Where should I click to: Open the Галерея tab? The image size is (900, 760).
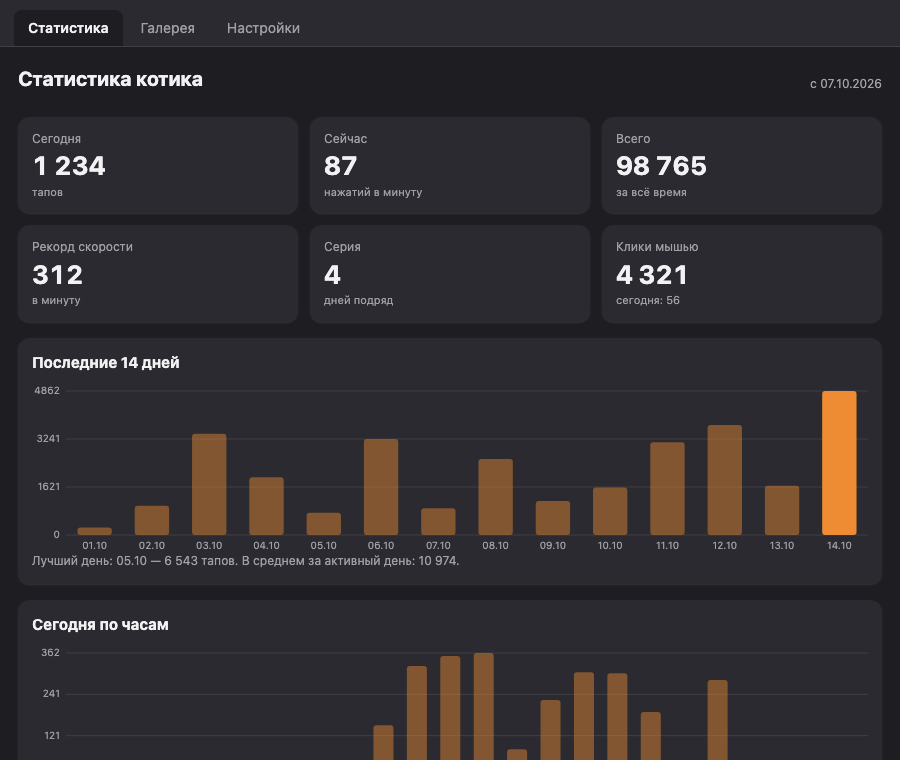pos(167,28)
